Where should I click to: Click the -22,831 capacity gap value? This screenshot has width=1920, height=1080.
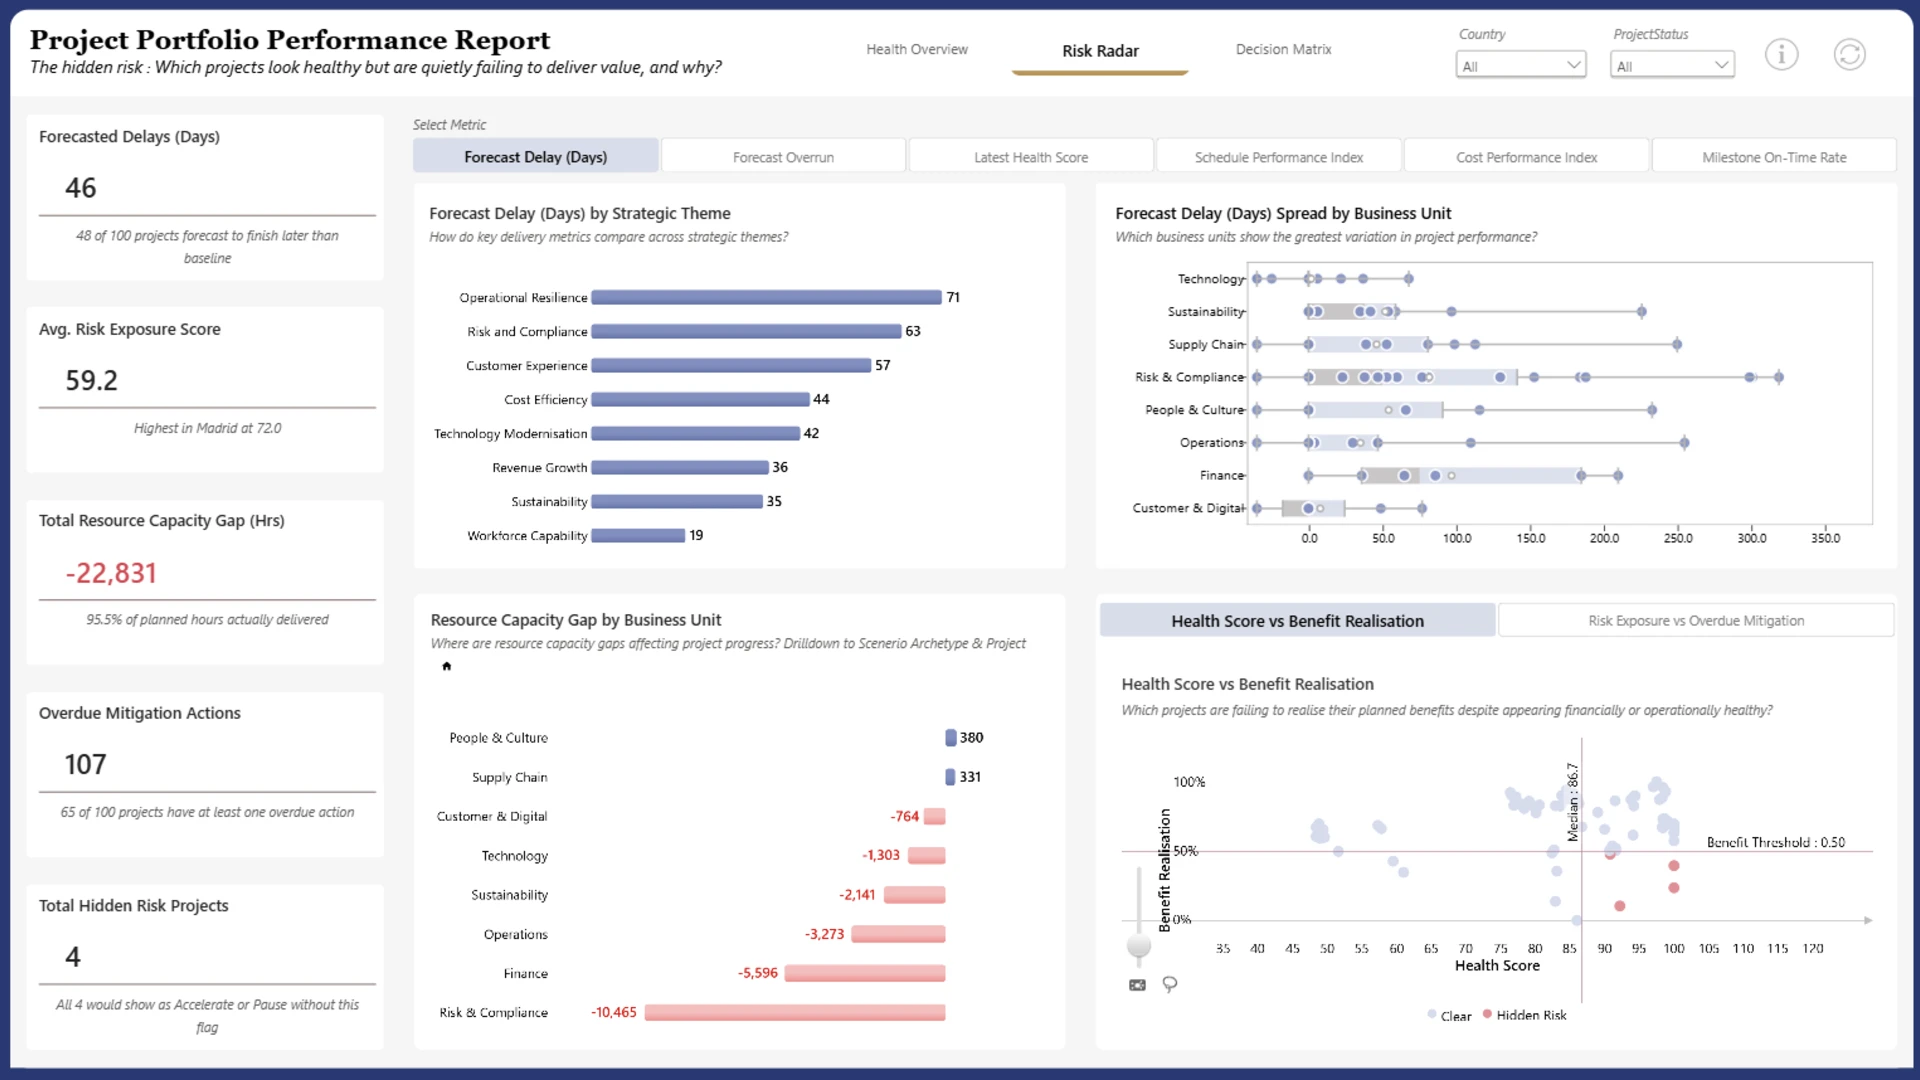tap(111, 573)
